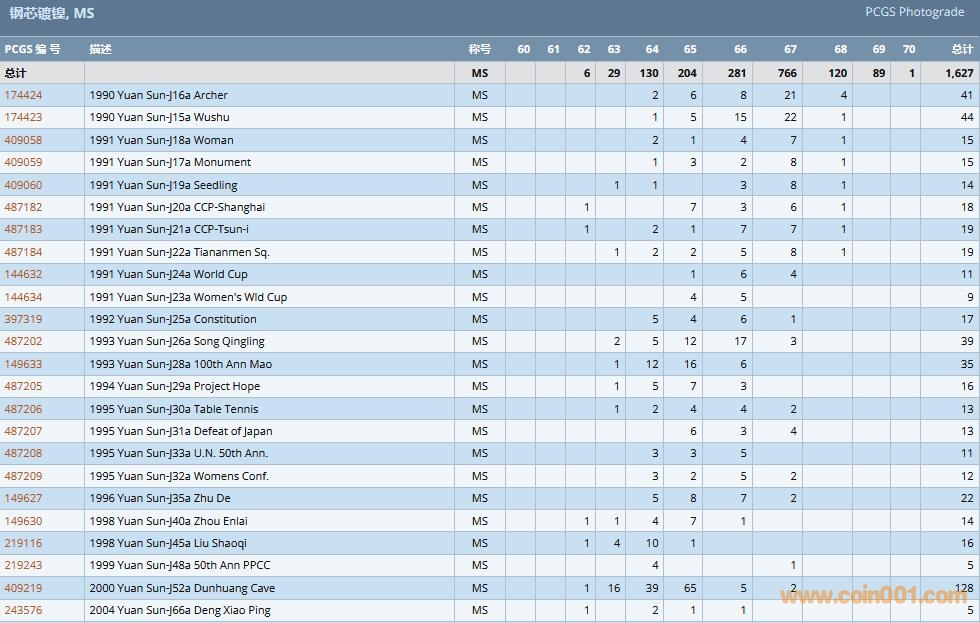Click the 描述 column header
The height and width of the screenshot is (623, 980).
(100, 49)
